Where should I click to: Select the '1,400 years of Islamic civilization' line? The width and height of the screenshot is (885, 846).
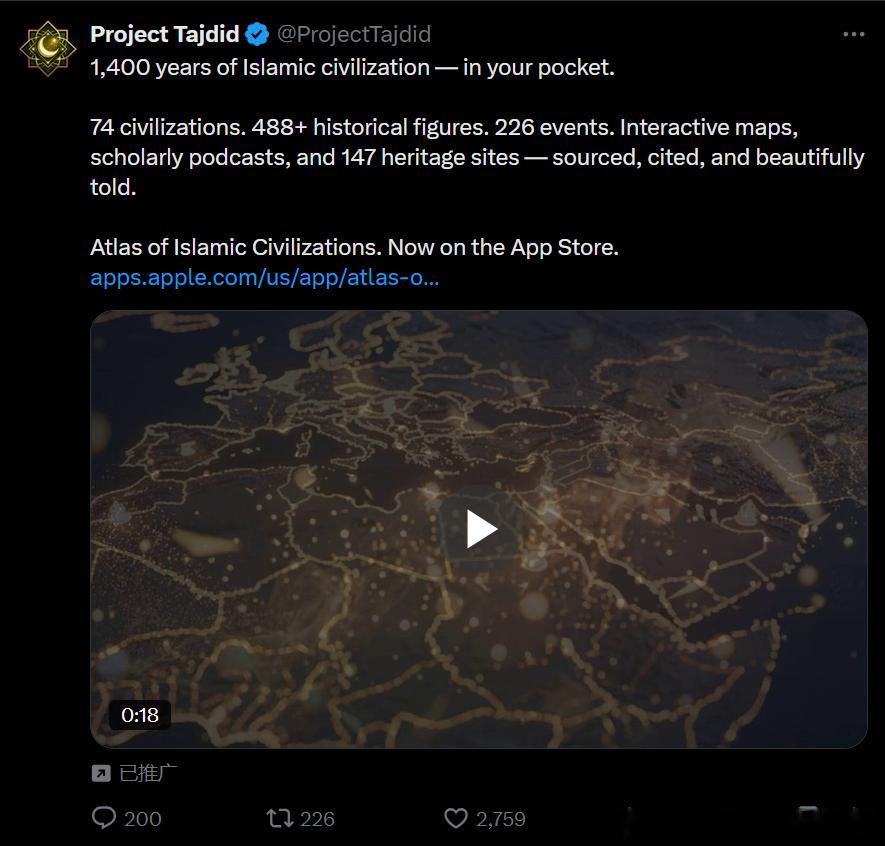click(352, 68)
